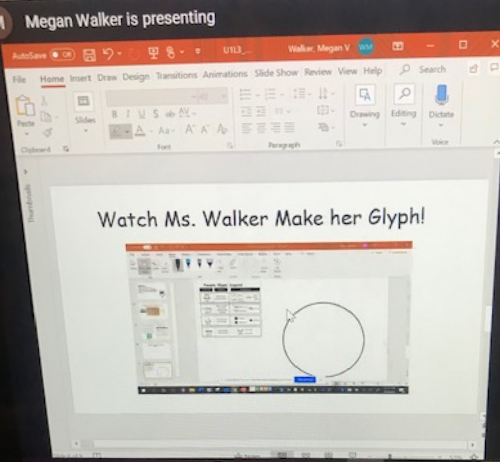500x462 pixels.
Task: Click the Slides button
Action: pos(85,112)
